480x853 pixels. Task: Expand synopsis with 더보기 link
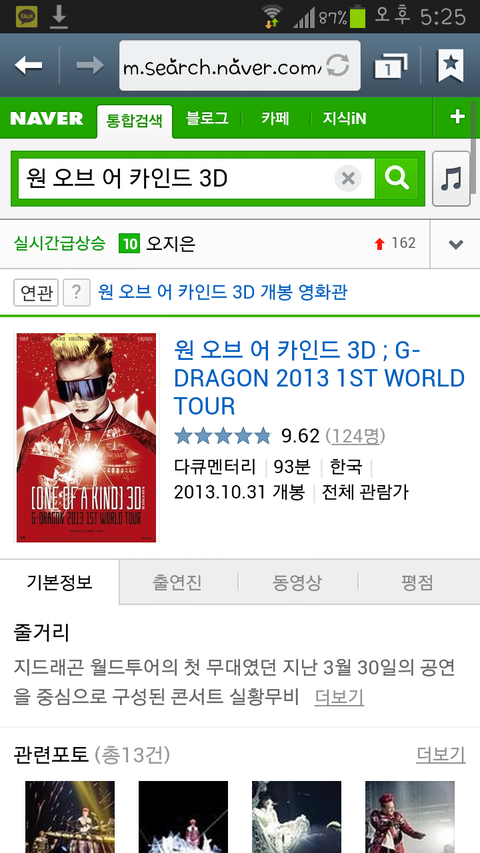(x=339, y=697)
